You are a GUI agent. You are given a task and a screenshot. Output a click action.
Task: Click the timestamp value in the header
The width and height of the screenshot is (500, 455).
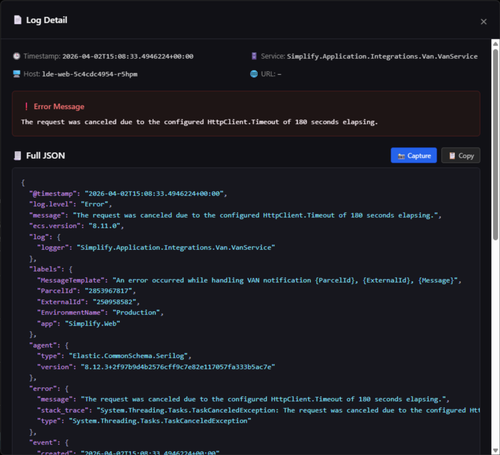coord(128,56)
